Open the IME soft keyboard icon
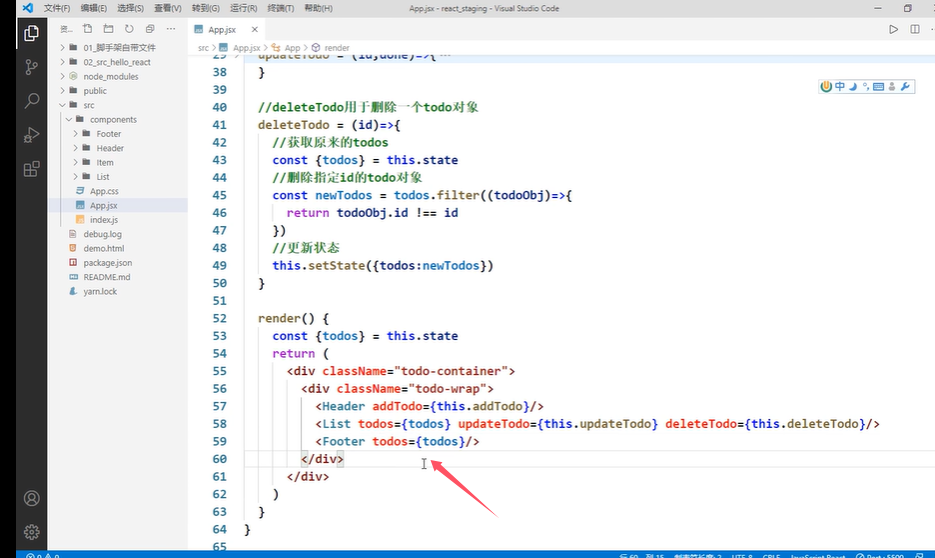The image size is (935, 558). [x=878, y=86]
